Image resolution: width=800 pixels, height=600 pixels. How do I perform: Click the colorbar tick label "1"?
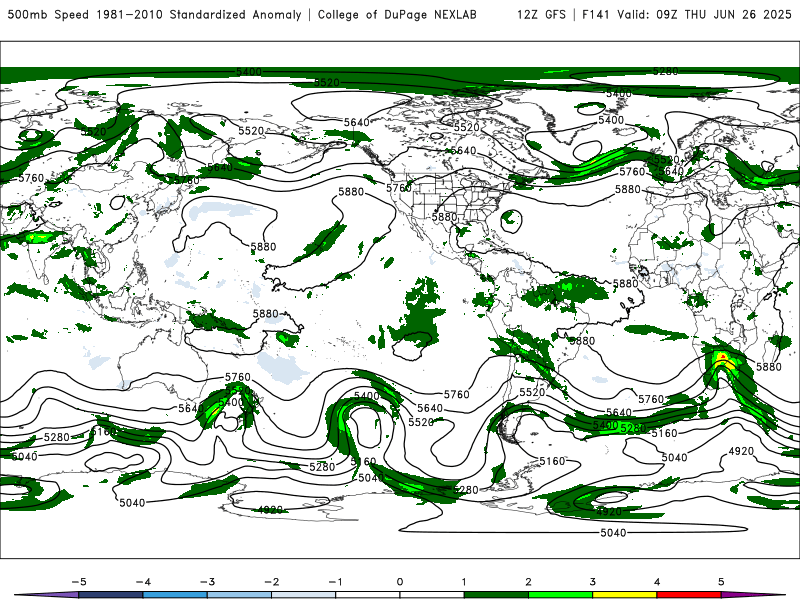pos(464,582)
